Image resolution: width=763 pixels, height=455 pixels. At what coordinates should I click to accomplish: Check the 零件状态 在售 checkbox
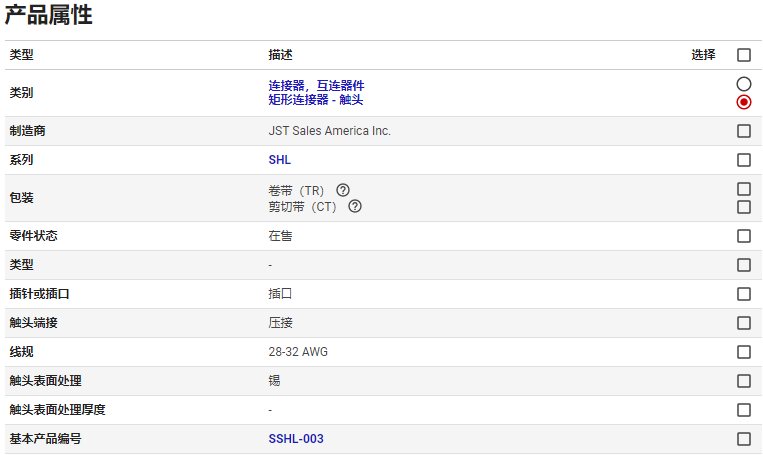(x=743, y=236)
